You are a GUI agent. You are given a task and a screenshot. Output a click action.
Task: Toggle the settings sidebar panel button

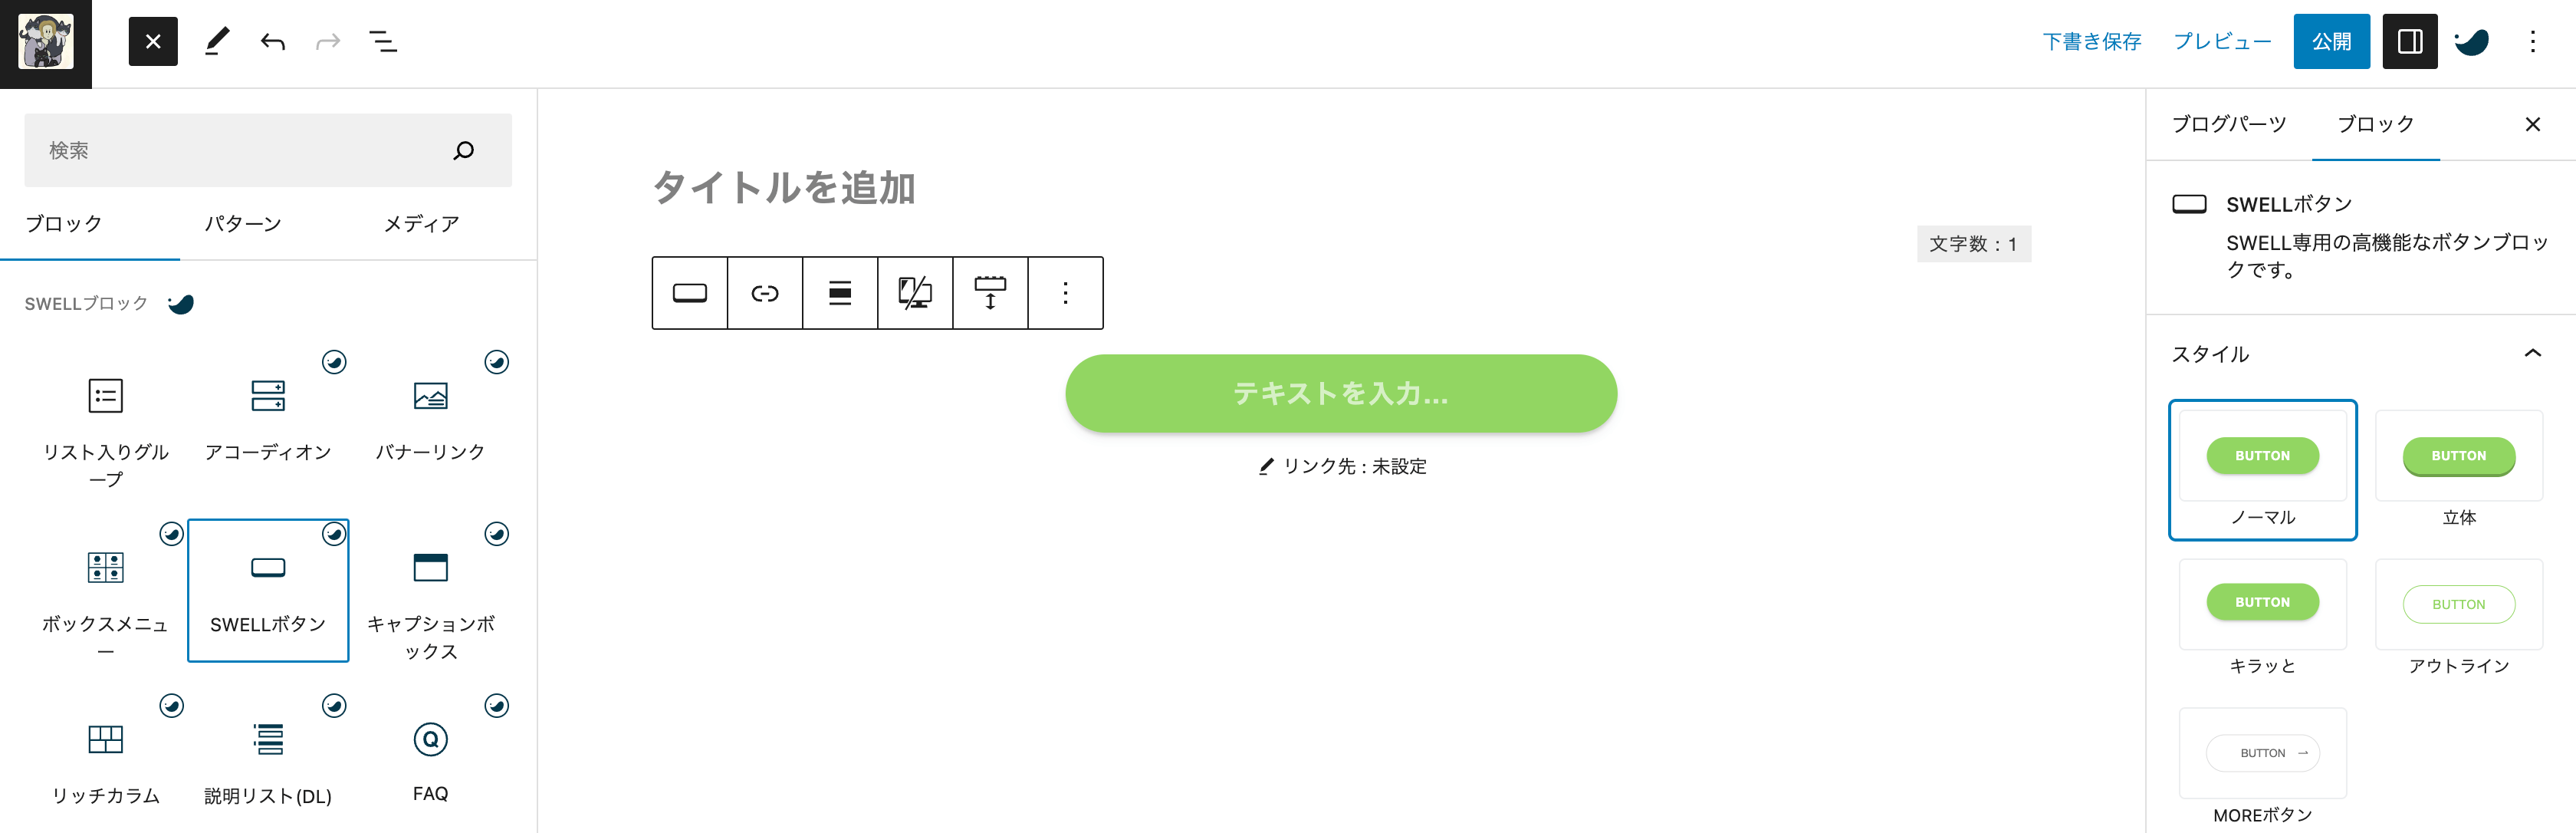coord(2410,42)
